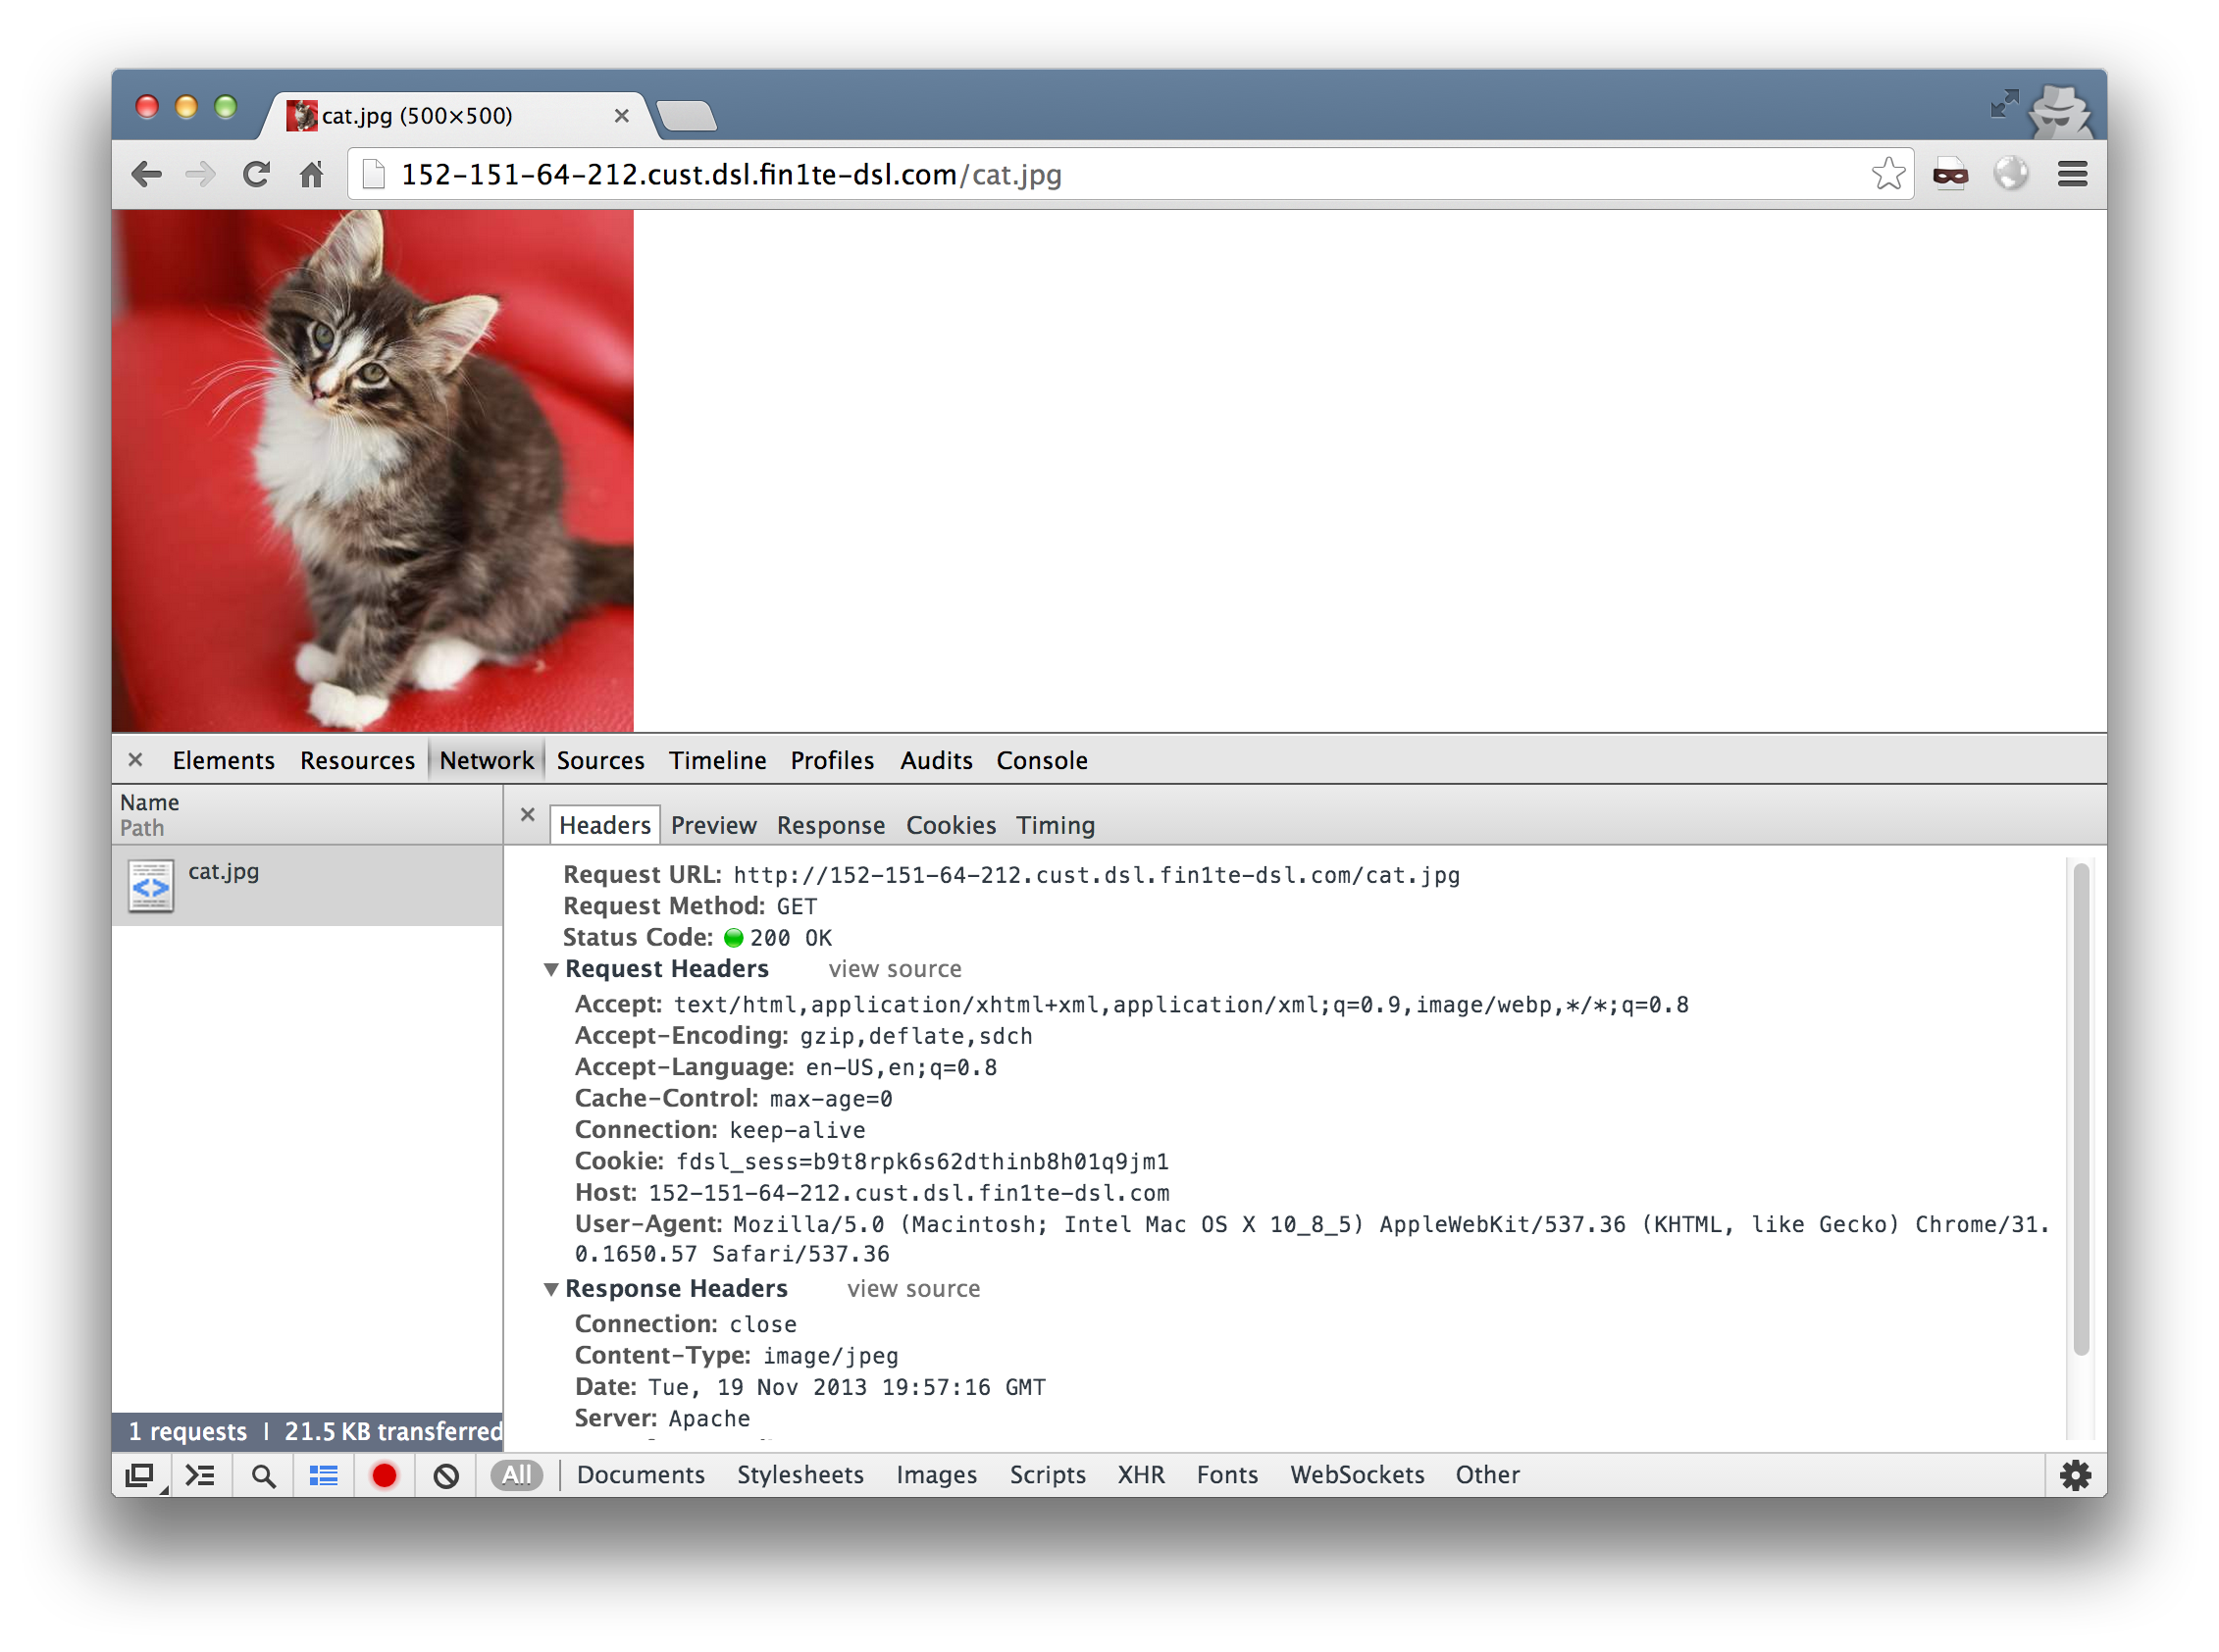Filter by XHR
Viewport: 2219px width, 1652px height.
tap(1141, 1475)
